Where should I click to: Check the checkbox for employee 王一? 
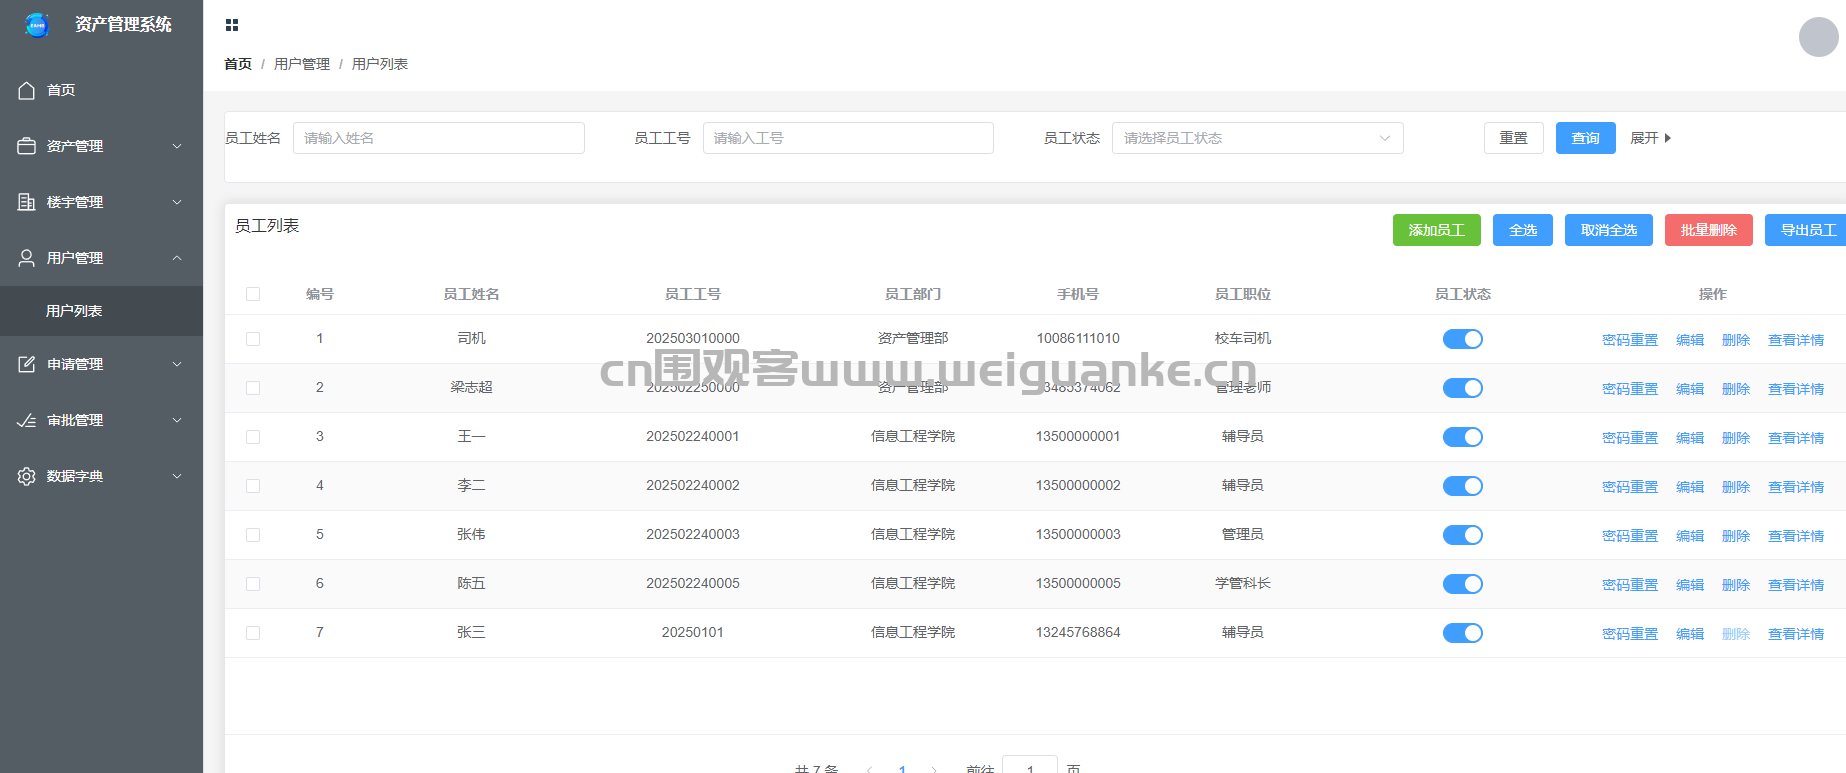coord(253,437)
